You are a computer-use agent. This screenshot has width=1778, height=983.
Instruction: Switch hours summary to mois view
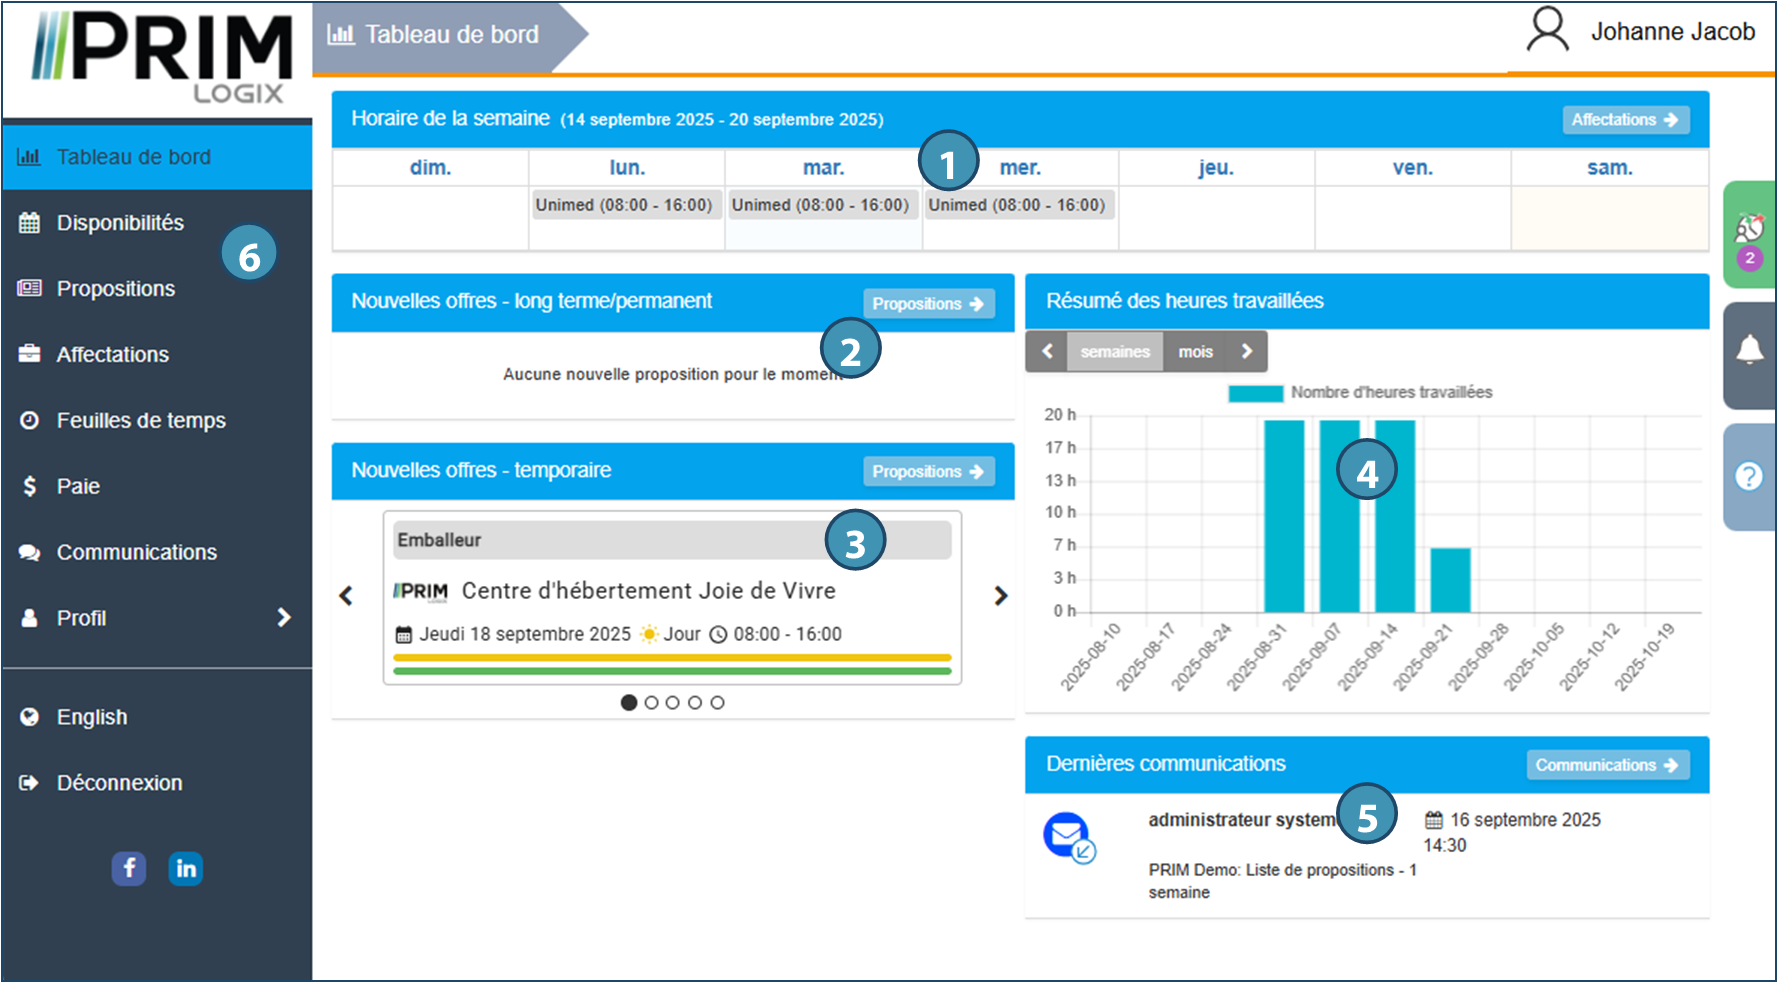tap(1195, 352)
